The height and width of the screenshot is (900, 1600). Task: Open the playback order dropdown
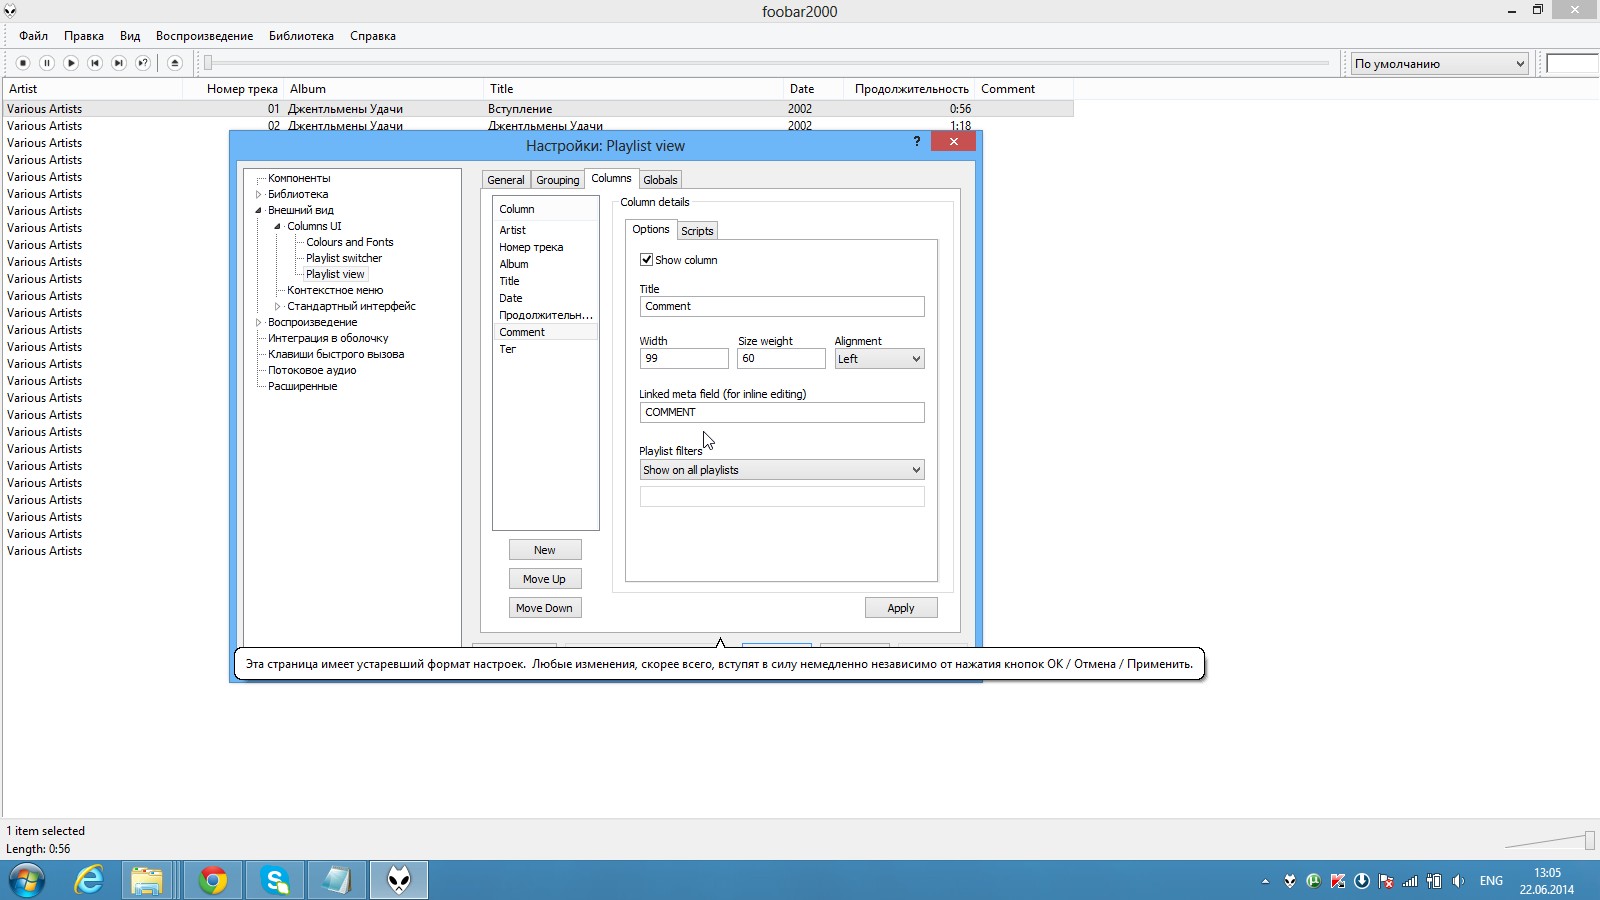tap(1439, 64)
